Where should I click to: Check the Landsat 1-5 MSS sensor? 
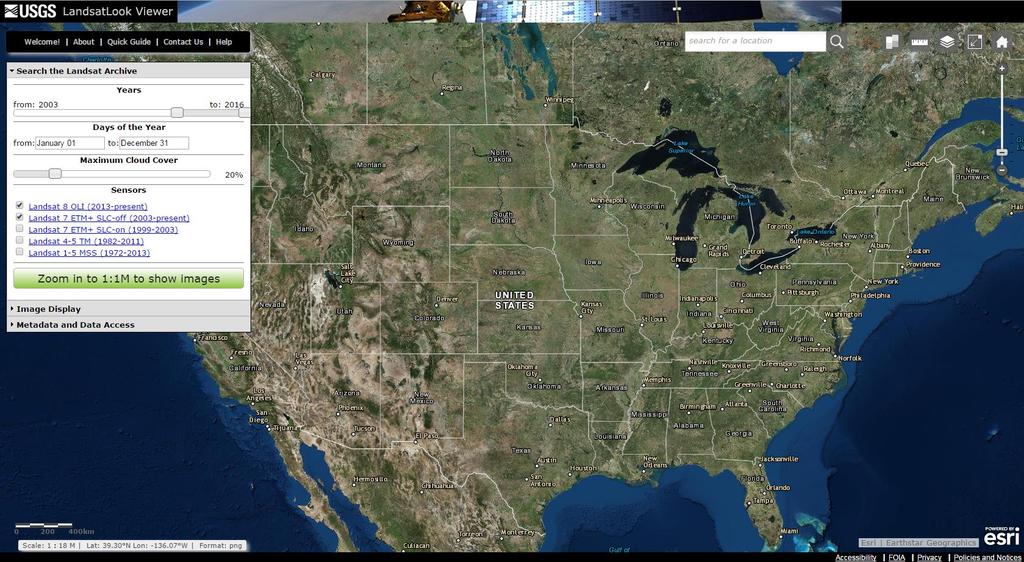pyautogui.click(x=20, y=252)
